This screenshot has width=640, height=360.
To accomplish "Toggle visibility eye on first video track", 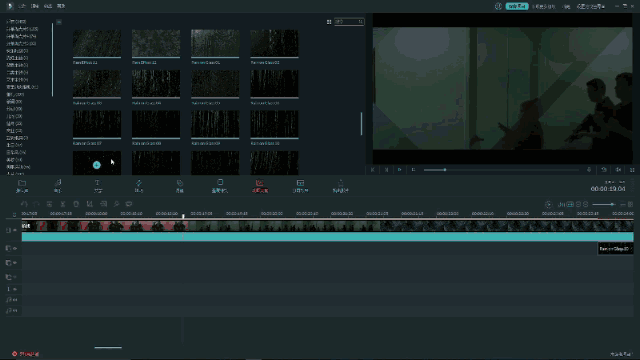I will (15, 230).
